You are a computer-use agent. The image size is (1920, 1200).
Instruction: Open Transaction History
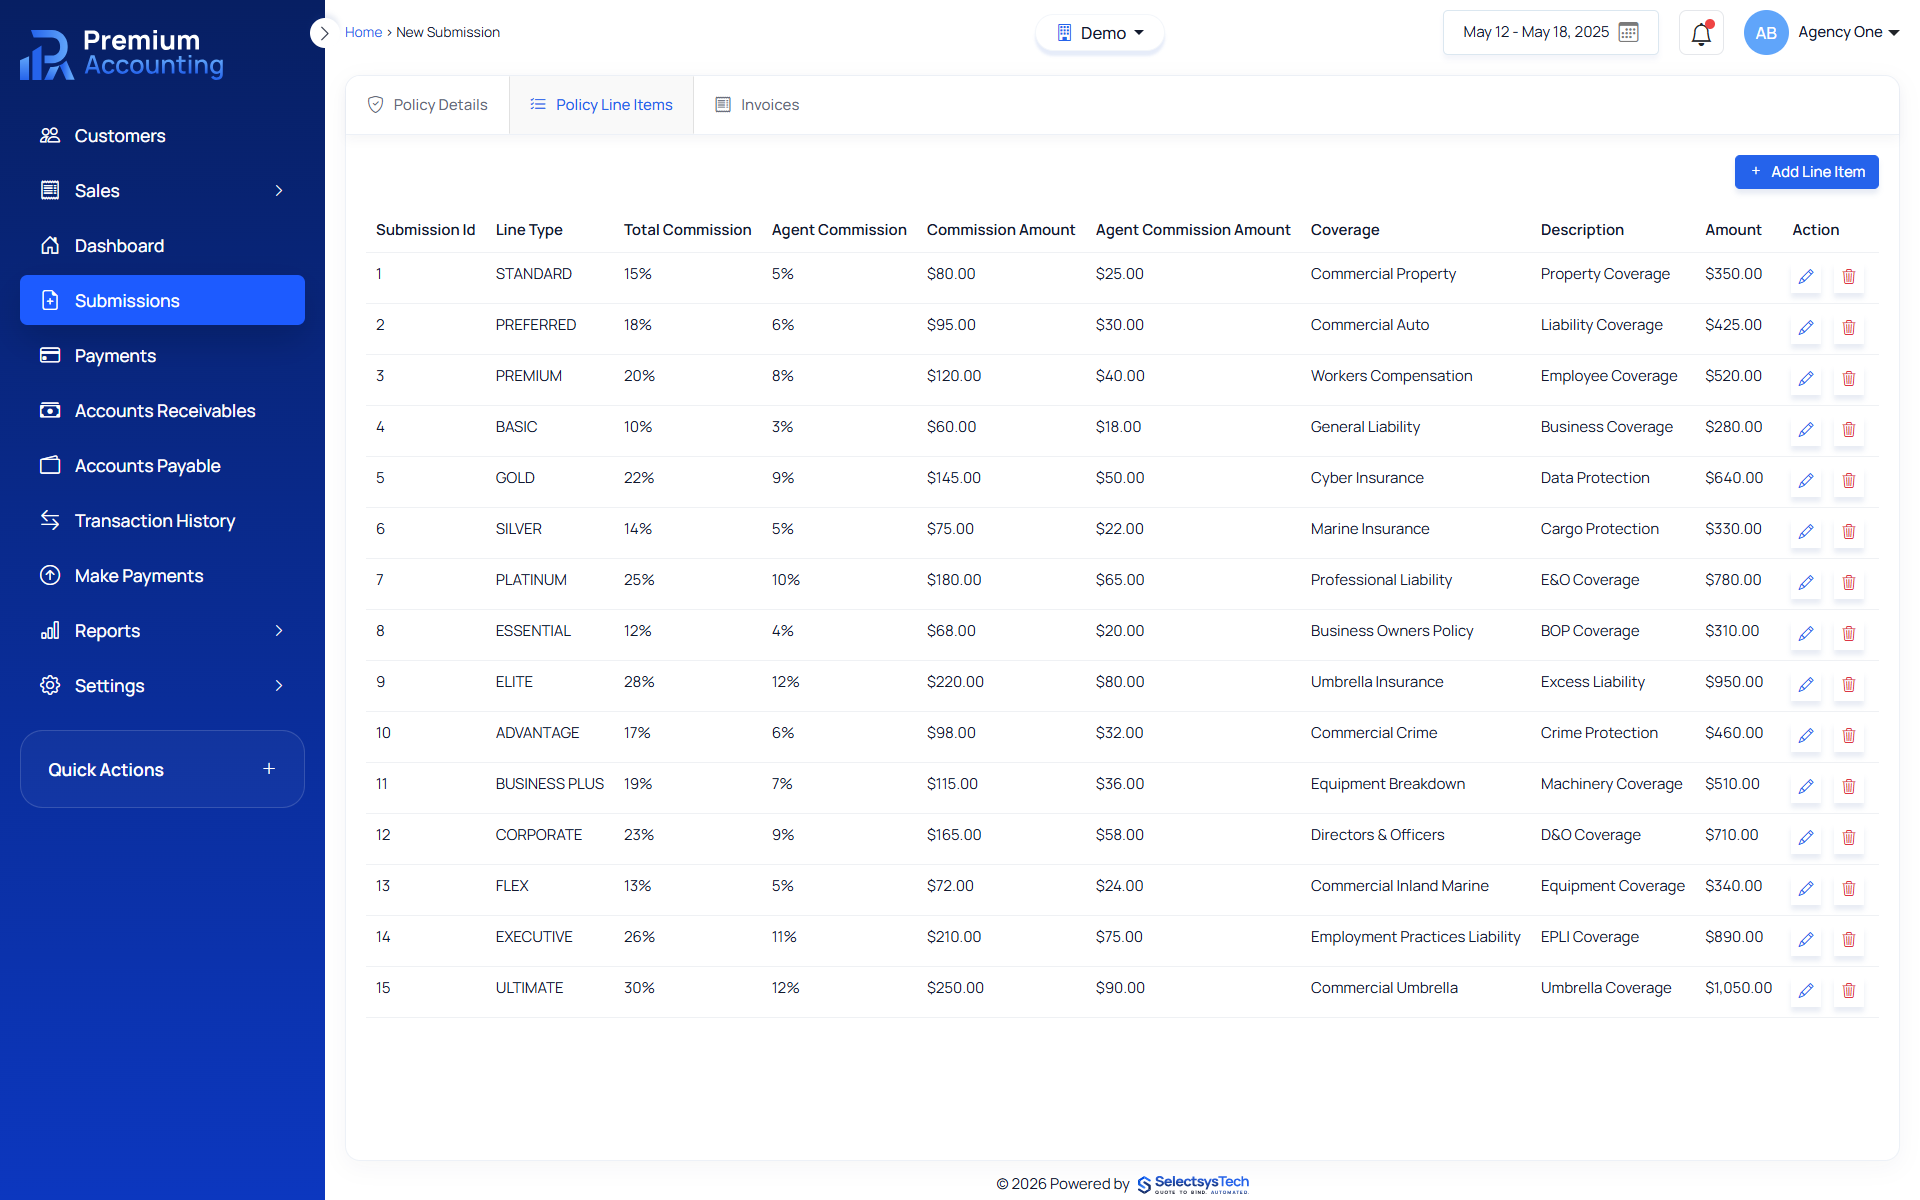[x=162, y=520]
